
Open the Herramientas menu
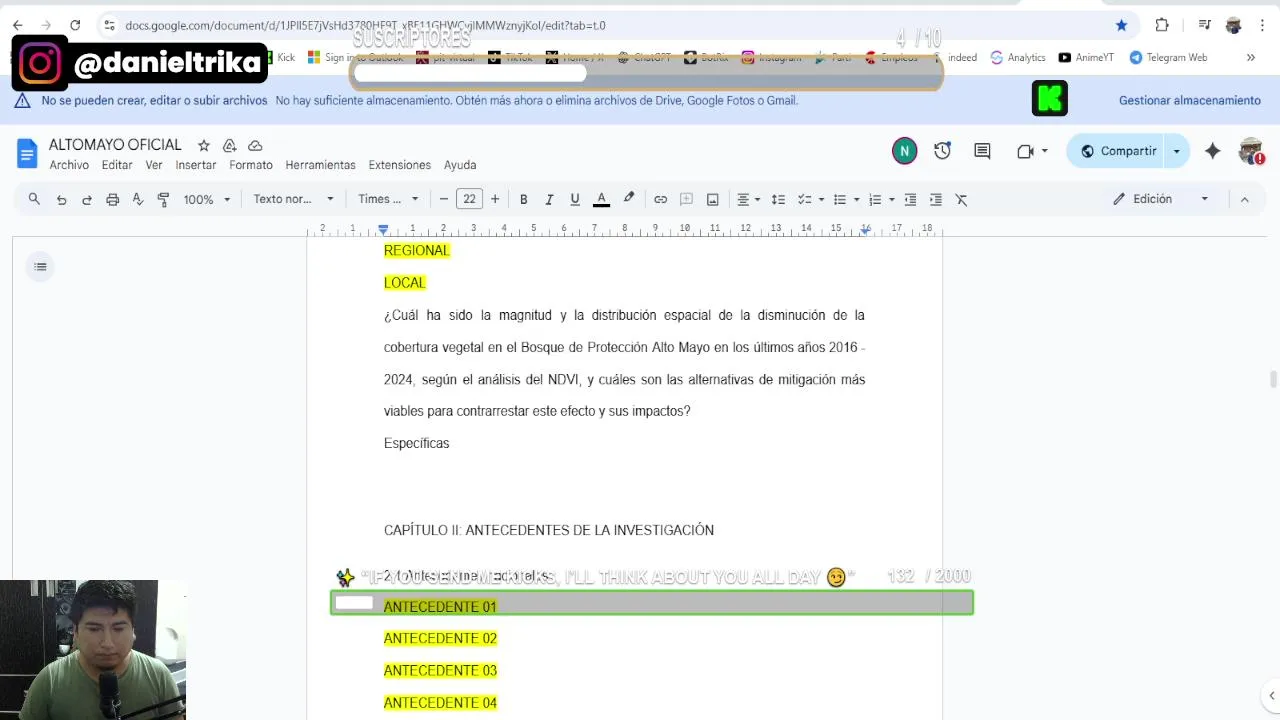[x=320, y=165]
